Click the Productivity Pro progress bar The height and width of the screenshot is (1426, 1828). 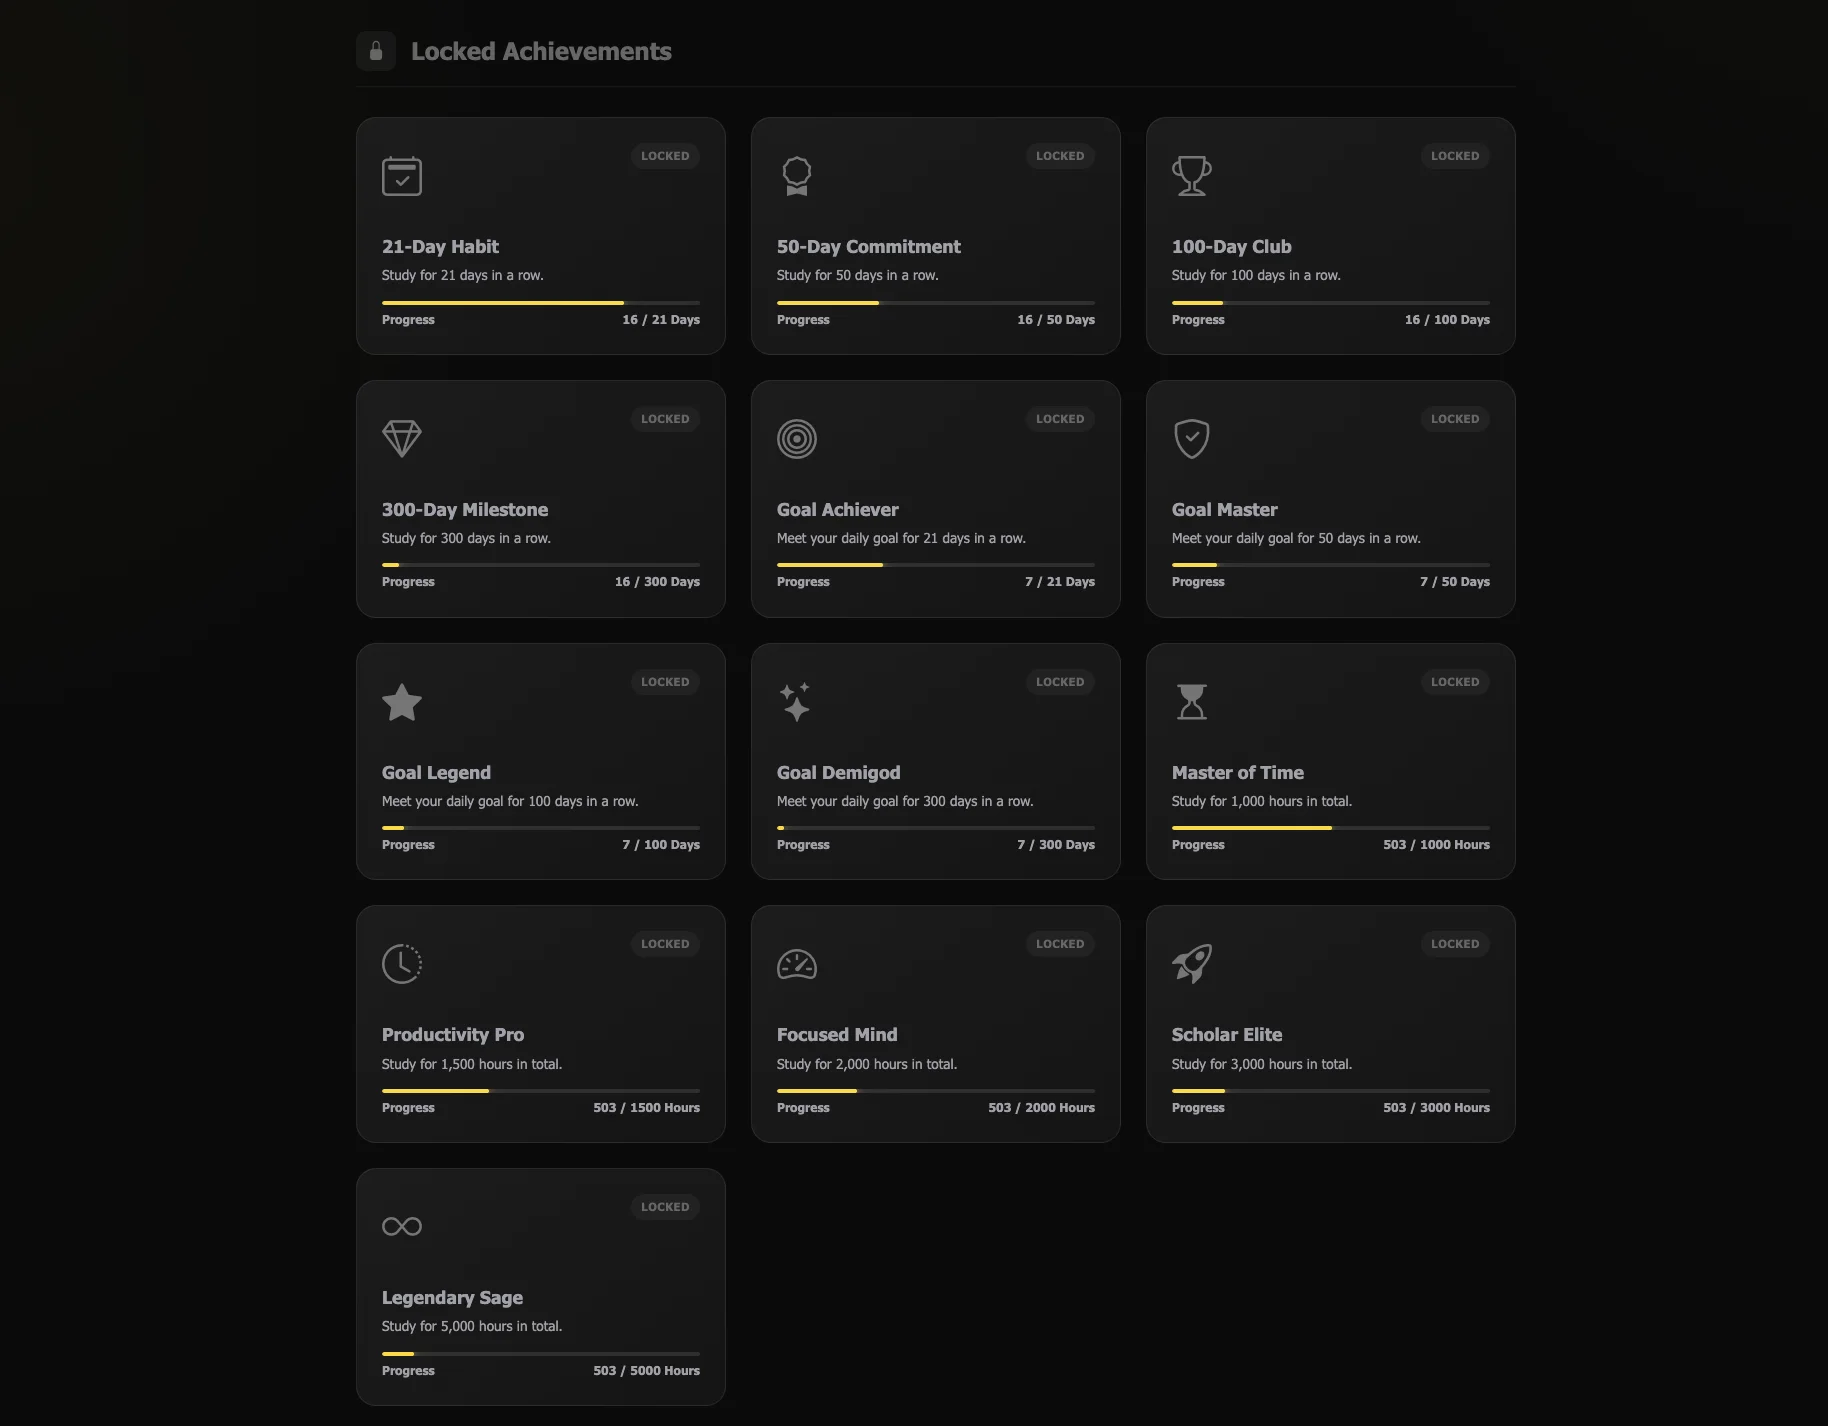click(x=541, y=1091)
